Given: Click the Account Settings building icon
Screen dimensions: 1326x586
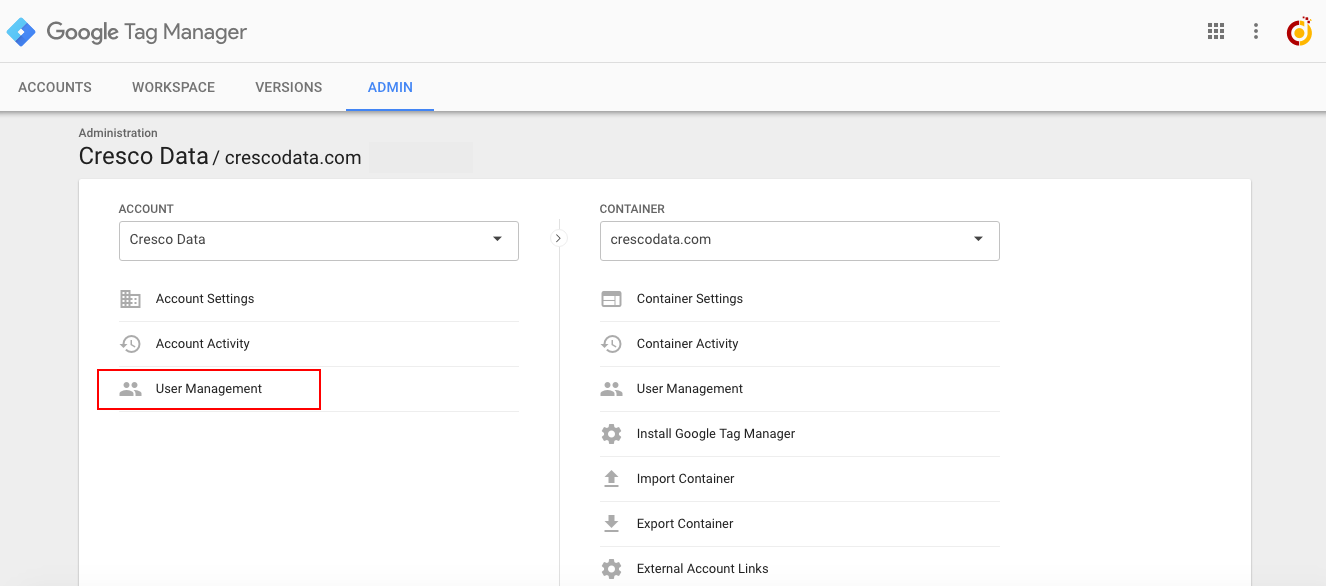Looking at the screenshot, I should 130,299.
